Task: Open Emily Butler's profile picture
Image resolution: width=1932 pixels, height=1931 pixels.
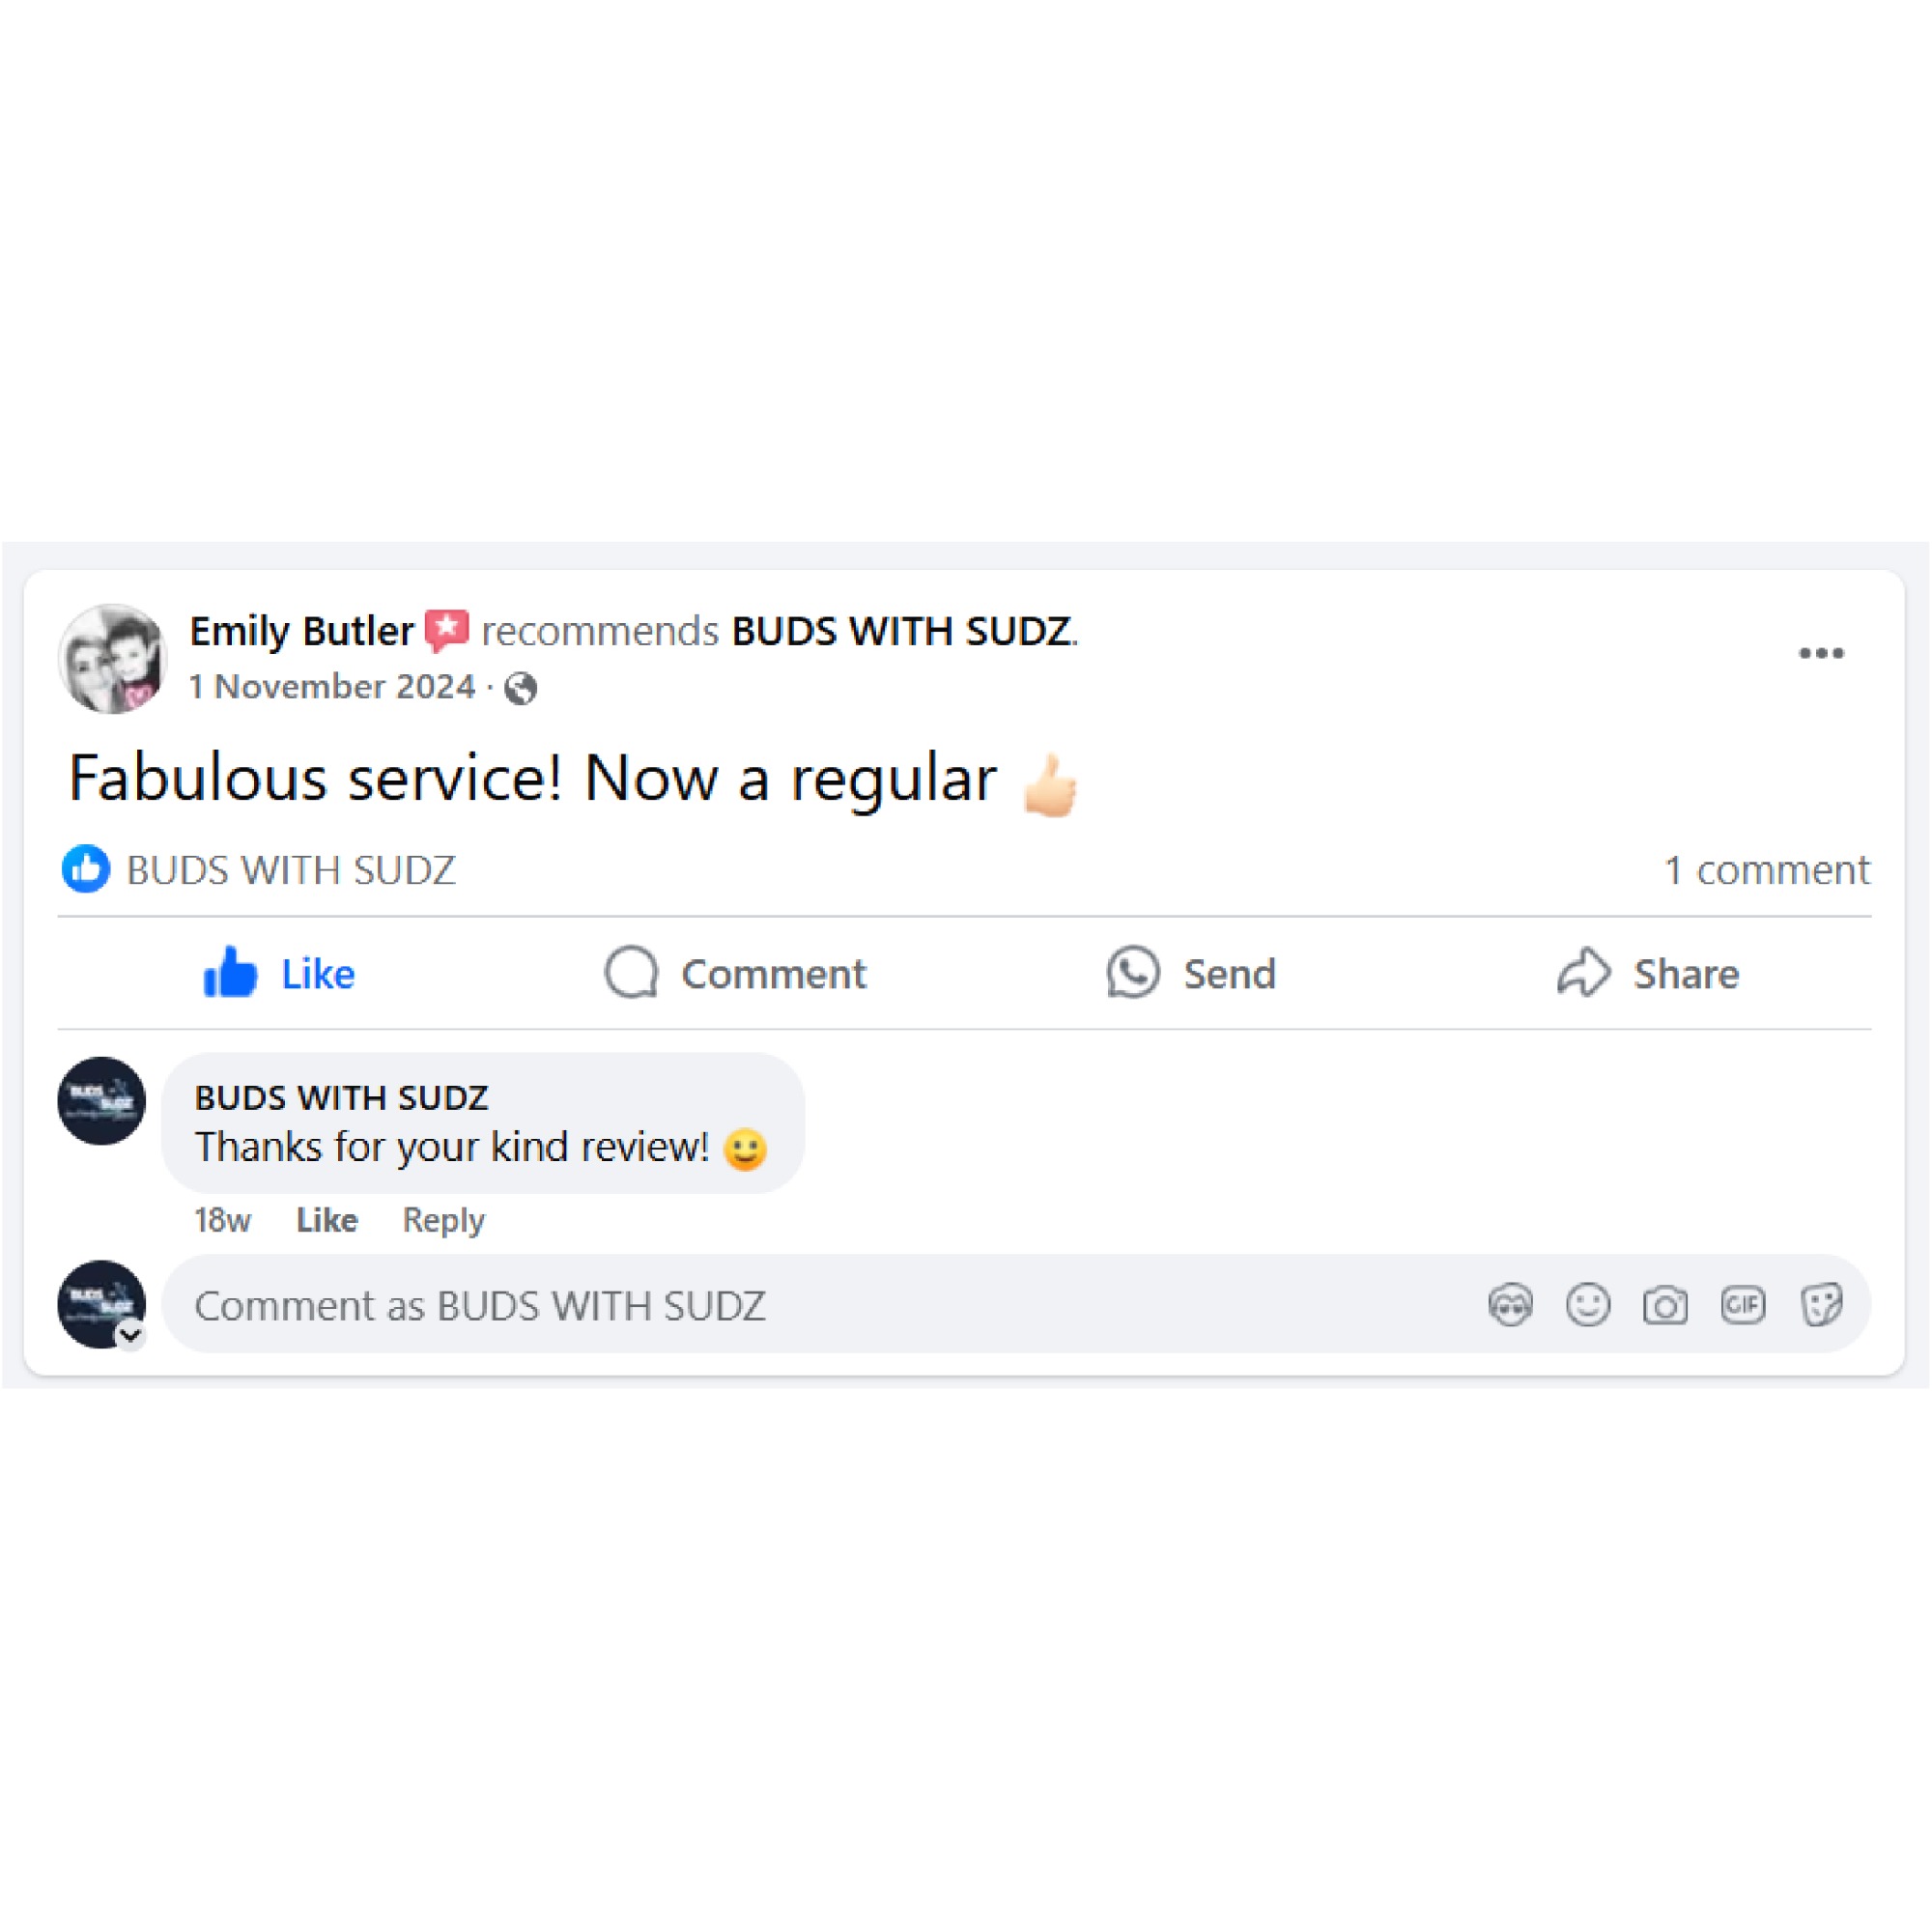Action: (112, 659)
